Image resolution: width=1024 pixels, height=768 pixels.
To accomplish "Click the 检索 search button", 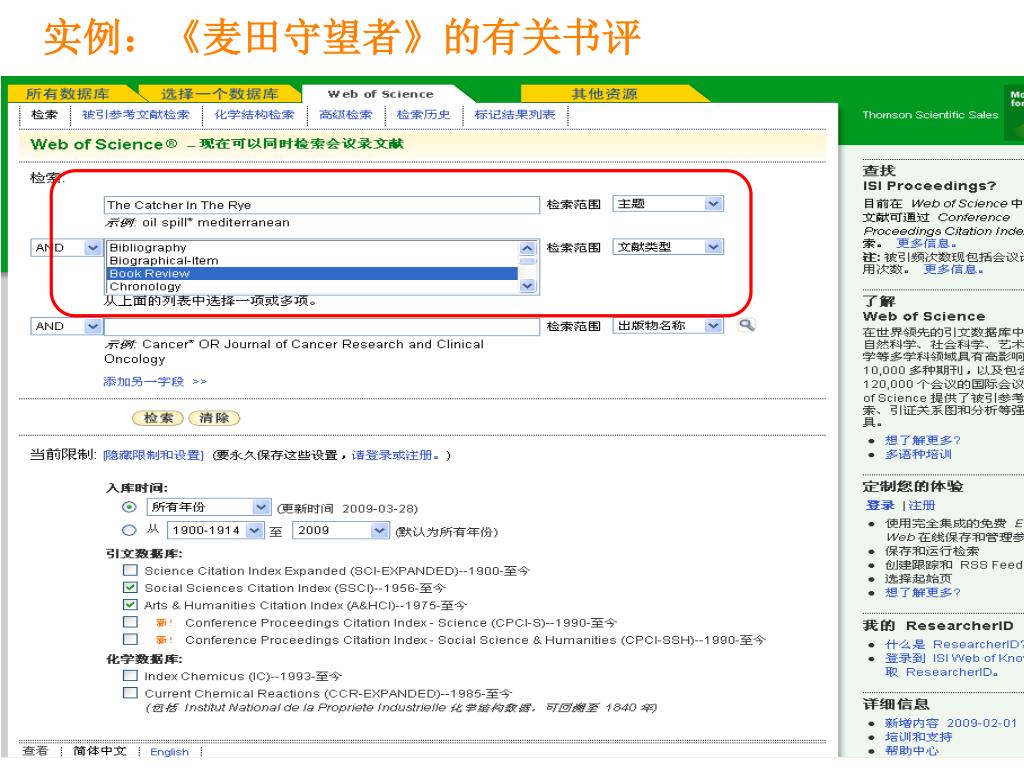I will [158, 418].
